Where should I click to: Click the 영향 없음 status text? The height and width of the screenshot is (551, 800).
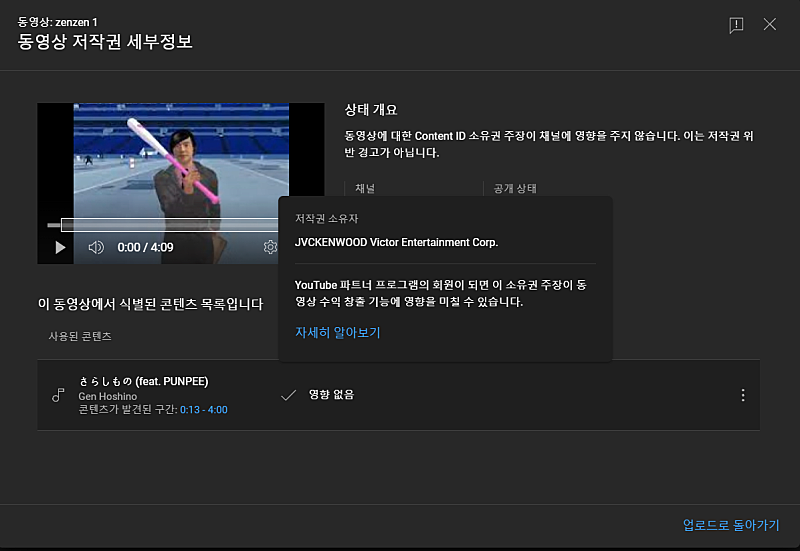click(332, 394)
